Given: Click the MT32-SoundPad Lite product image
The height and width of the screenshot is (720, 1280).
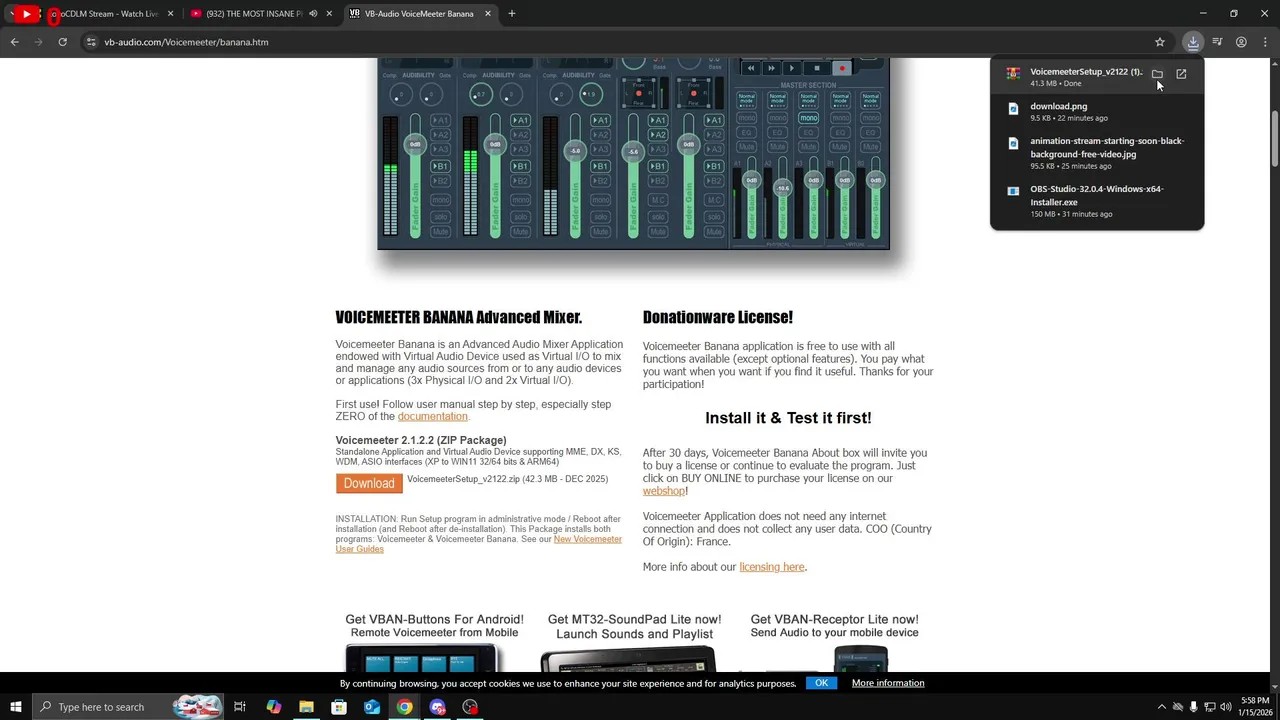Looking at the screenshot, I should point(628,659).
